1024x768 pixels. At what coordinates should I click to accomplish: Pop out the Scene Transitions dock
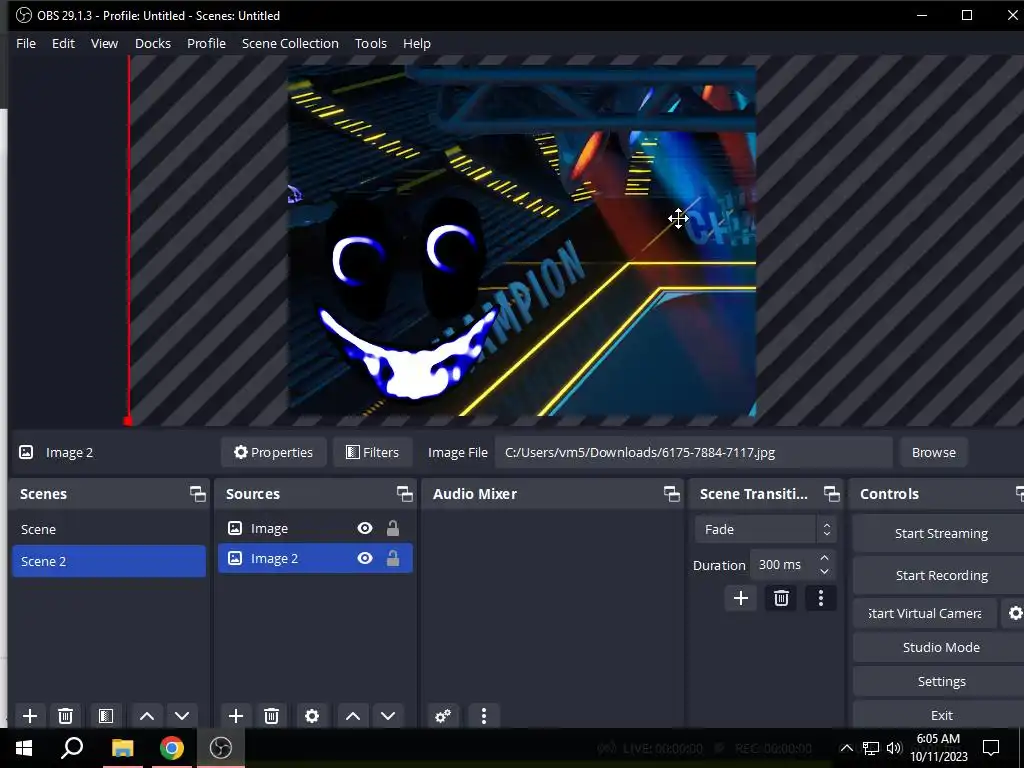point(831,494)
